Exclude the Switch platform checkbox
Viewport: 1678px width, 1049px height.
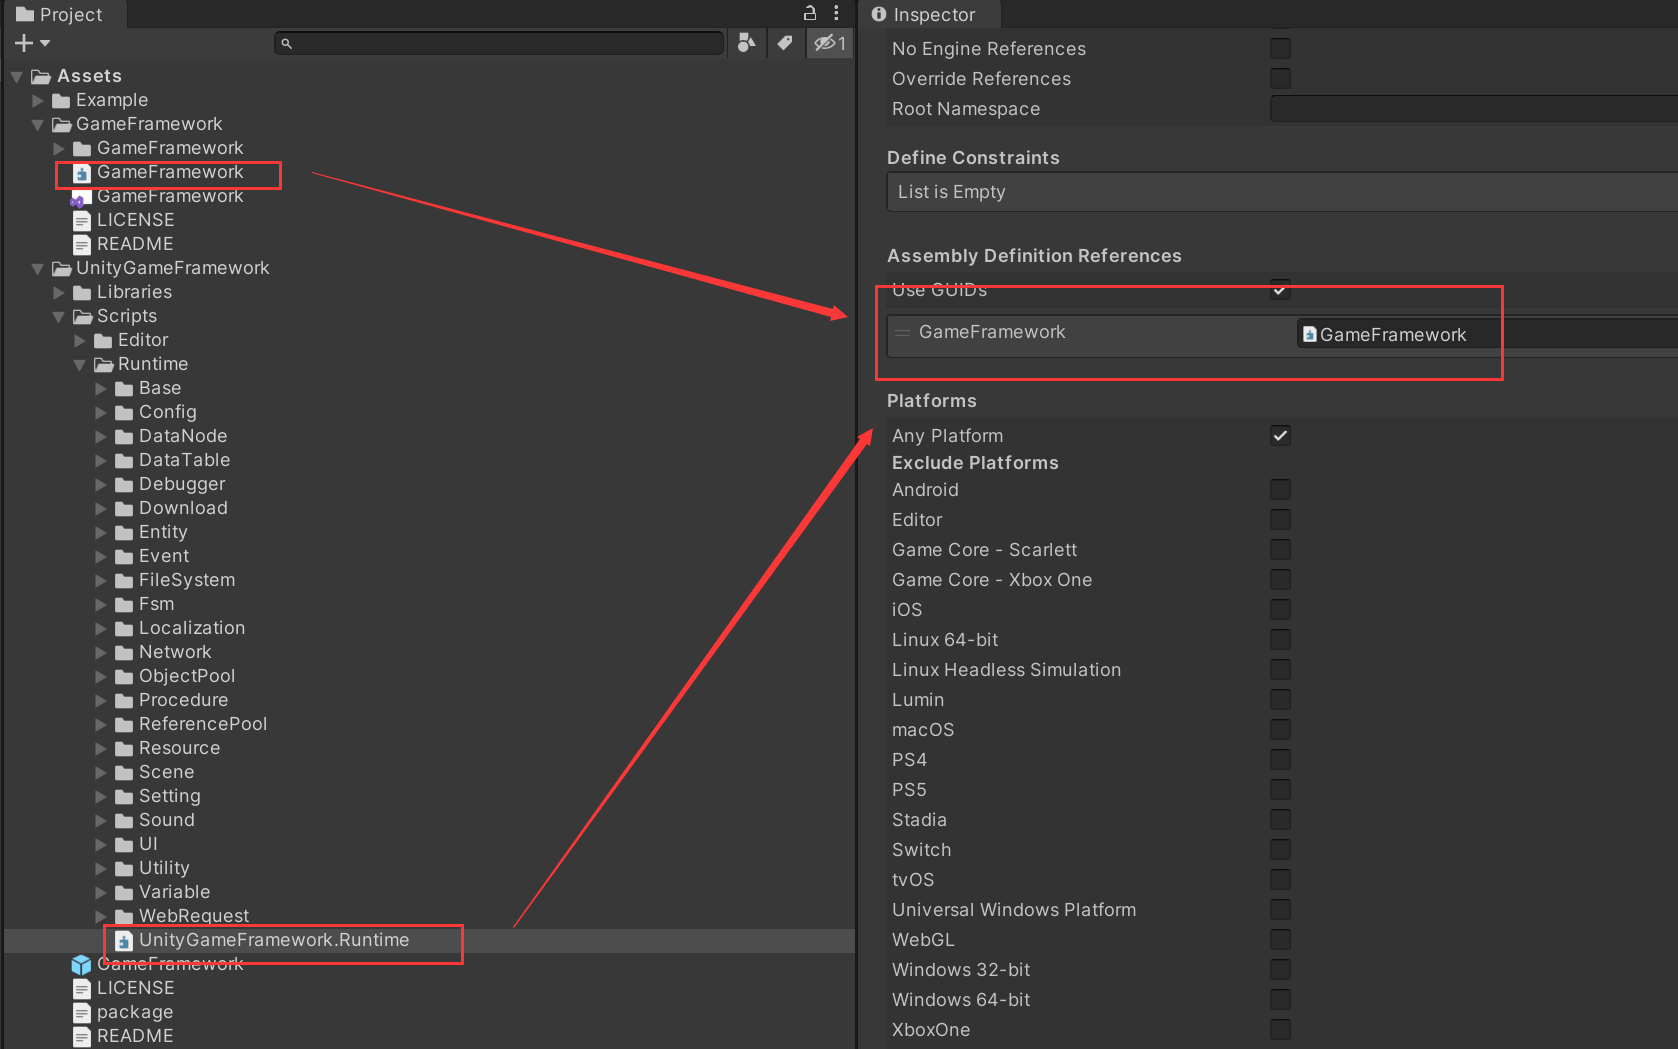point(1280,849)
